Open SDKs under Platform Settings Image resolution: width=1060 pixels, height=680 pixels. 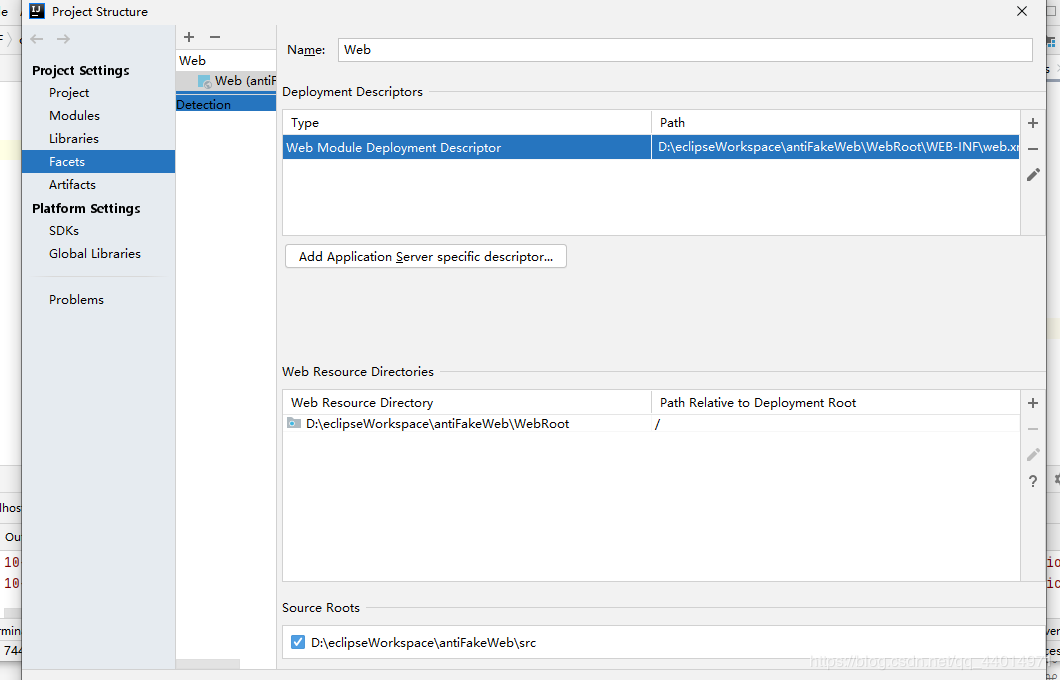coord(64,231)
